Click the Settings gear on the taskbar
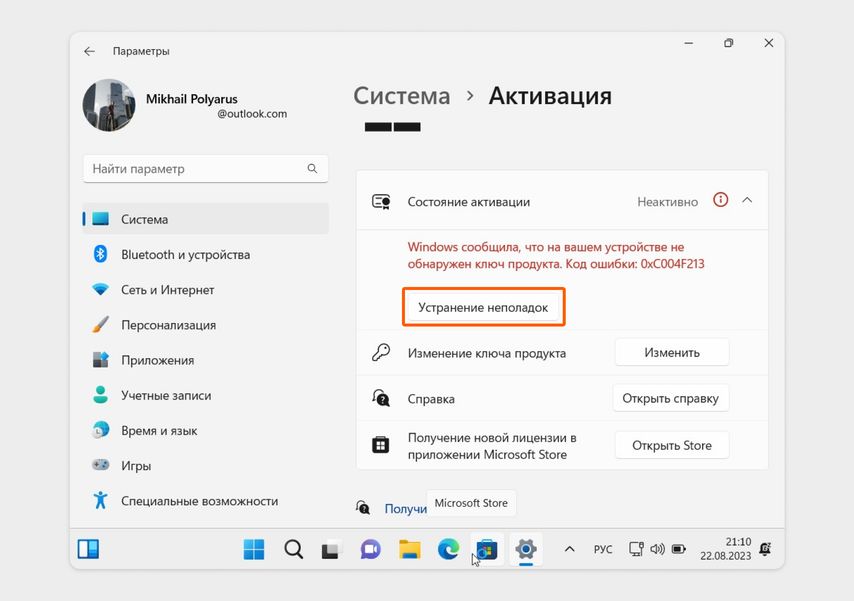The image size is (854, 601). click(x=526, y=549)
